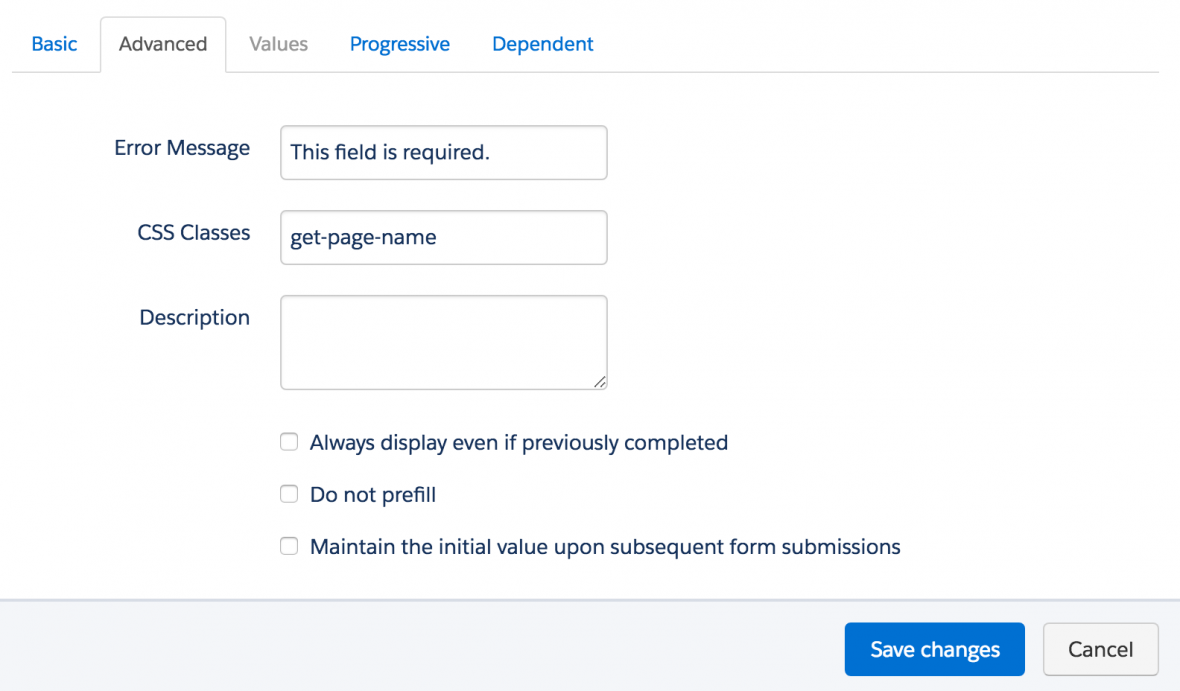Focus the CSS Classes input box
Image resolution: width=1180 pixels, height=691 pixels.
(x=443, y=237)
